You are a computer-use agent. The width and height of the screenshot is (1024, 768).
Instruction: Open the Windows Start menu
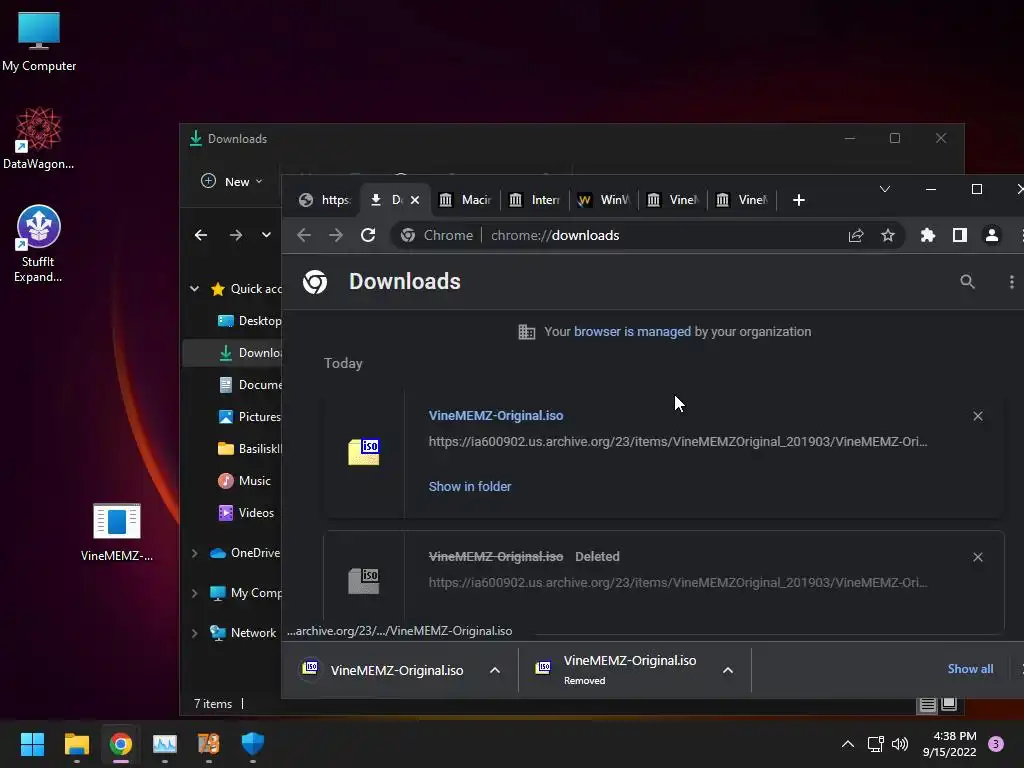point(33,744)
